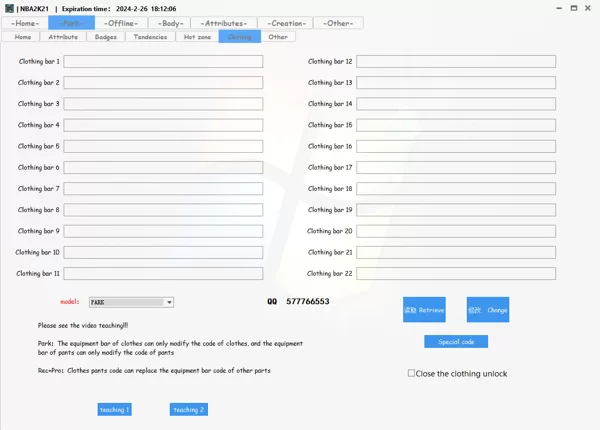
Task: Tick the Close the clothing unlock checkbox
Action: (x=411, y=373)
